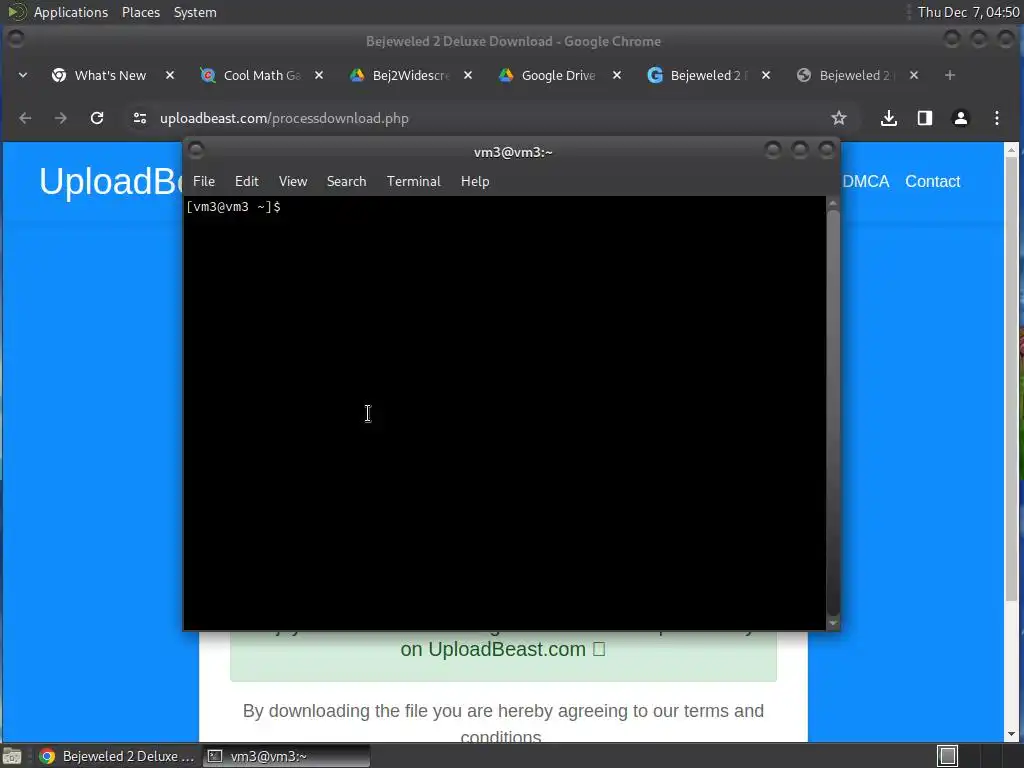Screen dimensions: 1024x768
Task: Click the clock in top panel
Action: pyautogui.click(x=968, y=12)
